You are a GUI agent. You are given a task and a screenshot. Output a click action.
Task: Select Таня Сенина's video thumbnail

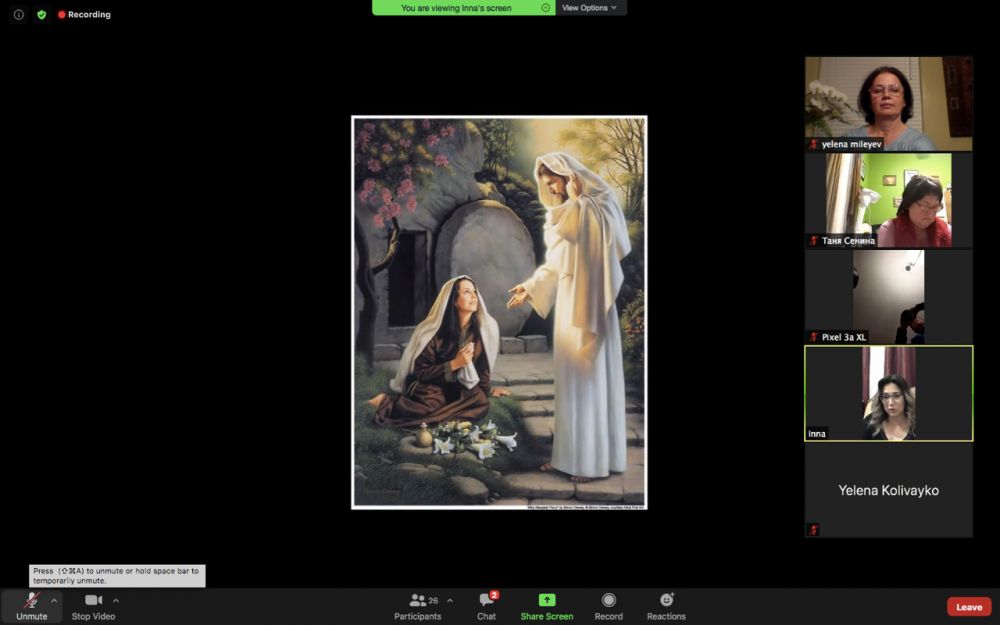pos(888,200)
